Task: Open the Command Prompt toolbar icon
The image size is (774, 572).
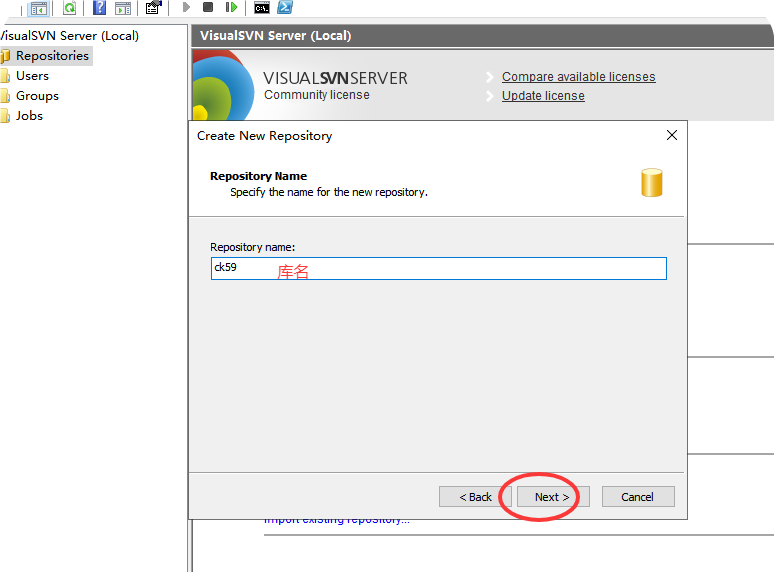Action: [262, 7]
